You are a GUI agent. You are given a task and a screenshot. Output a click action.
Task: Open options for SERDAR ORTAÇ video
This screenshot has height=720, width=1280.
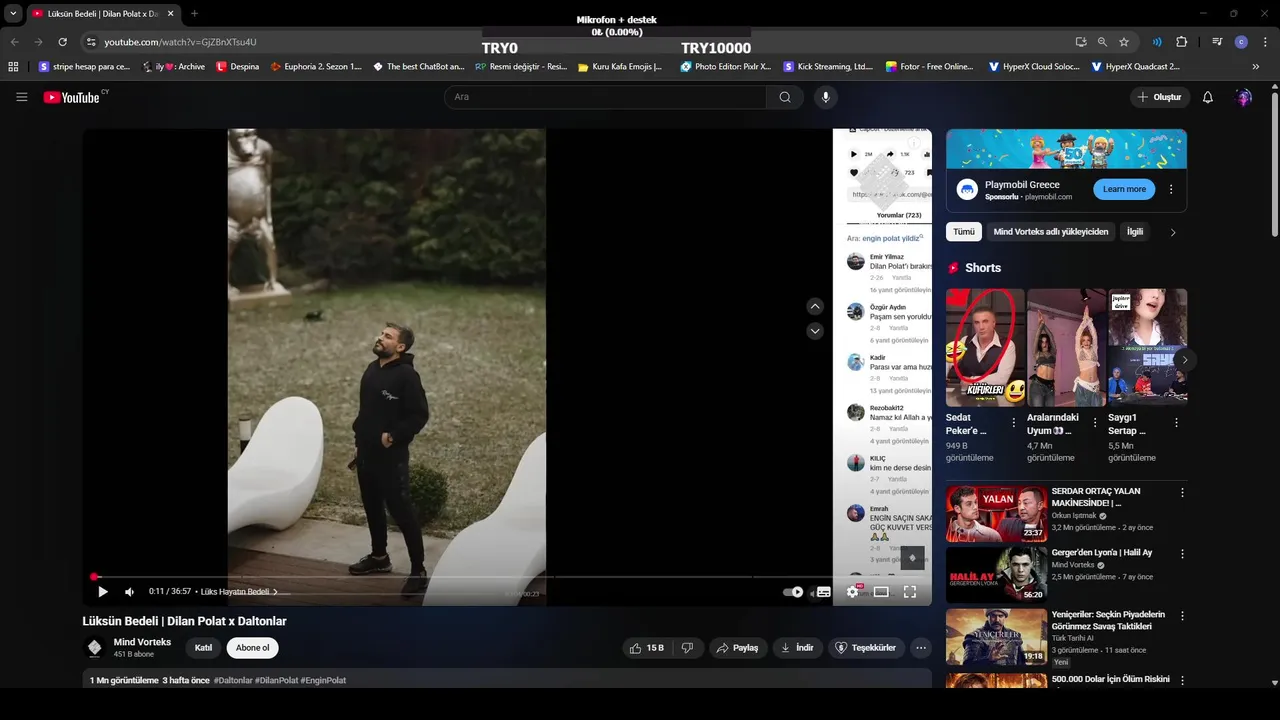coord(1182,492)
